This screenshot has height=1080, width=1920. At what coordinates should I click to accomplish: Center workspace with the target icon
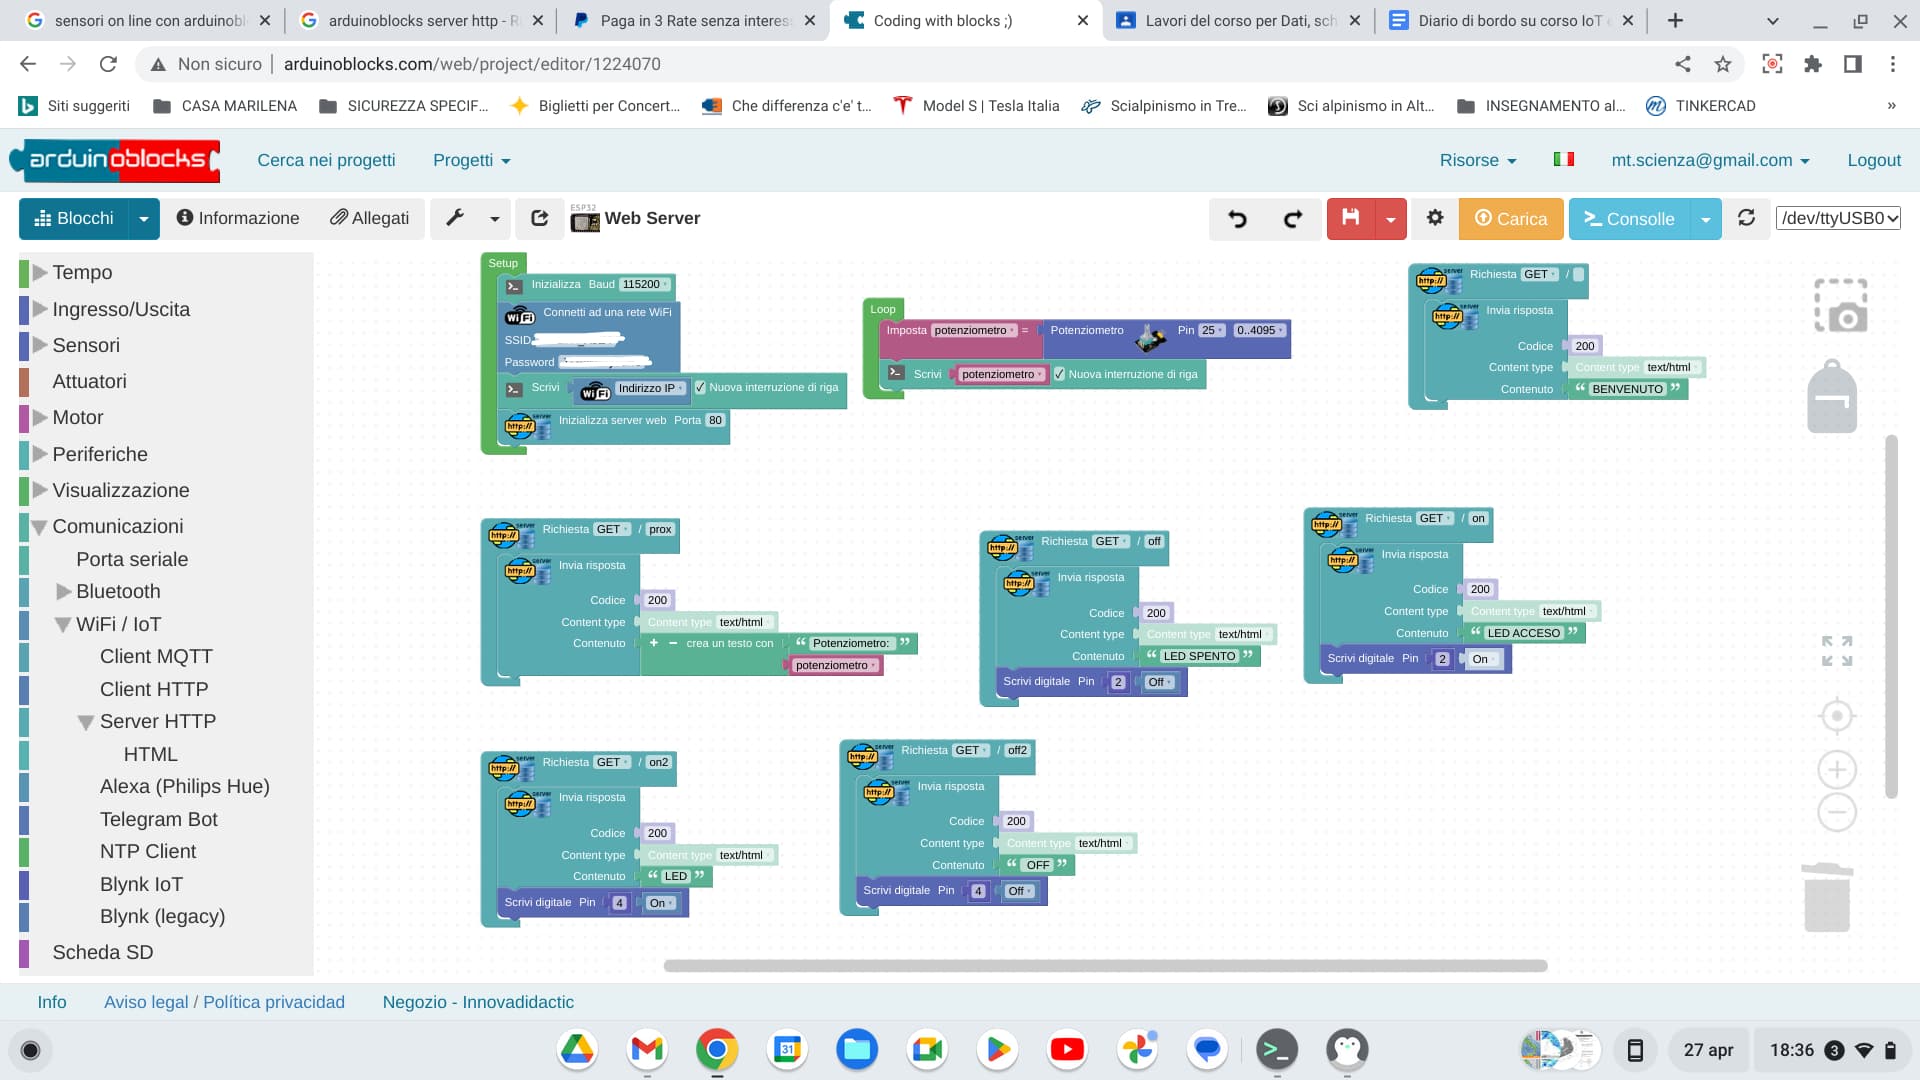point(1836,716)
